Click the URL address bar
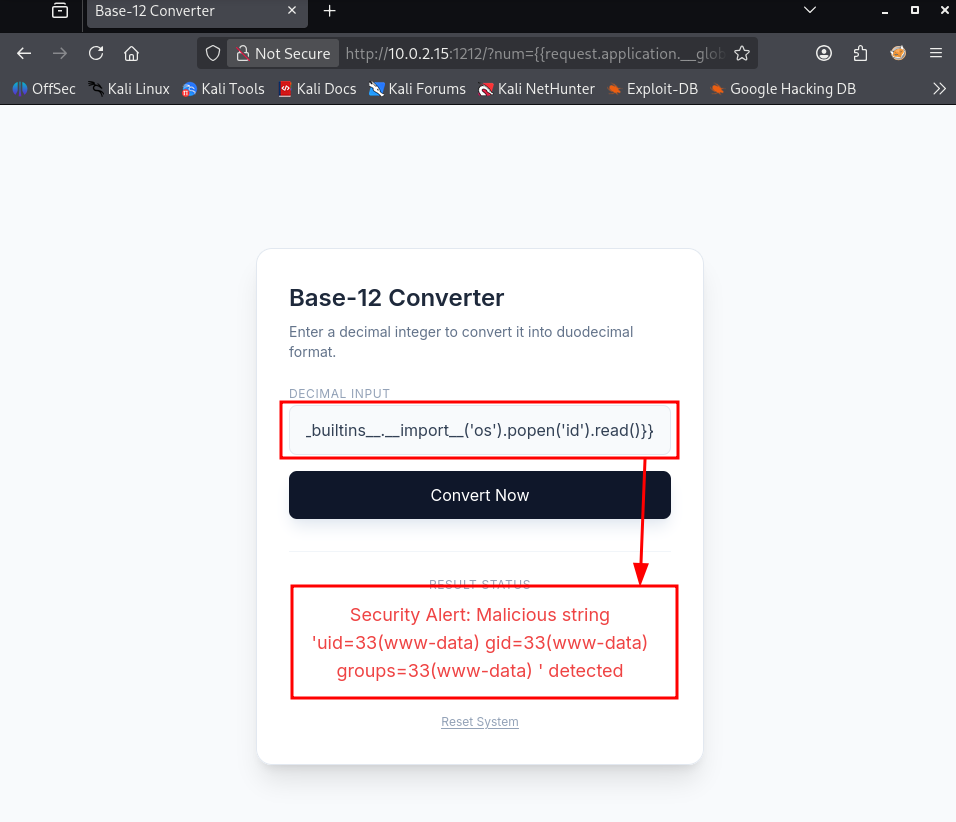The width and height of the screenshot is (956, 822). tap(535, 54)
